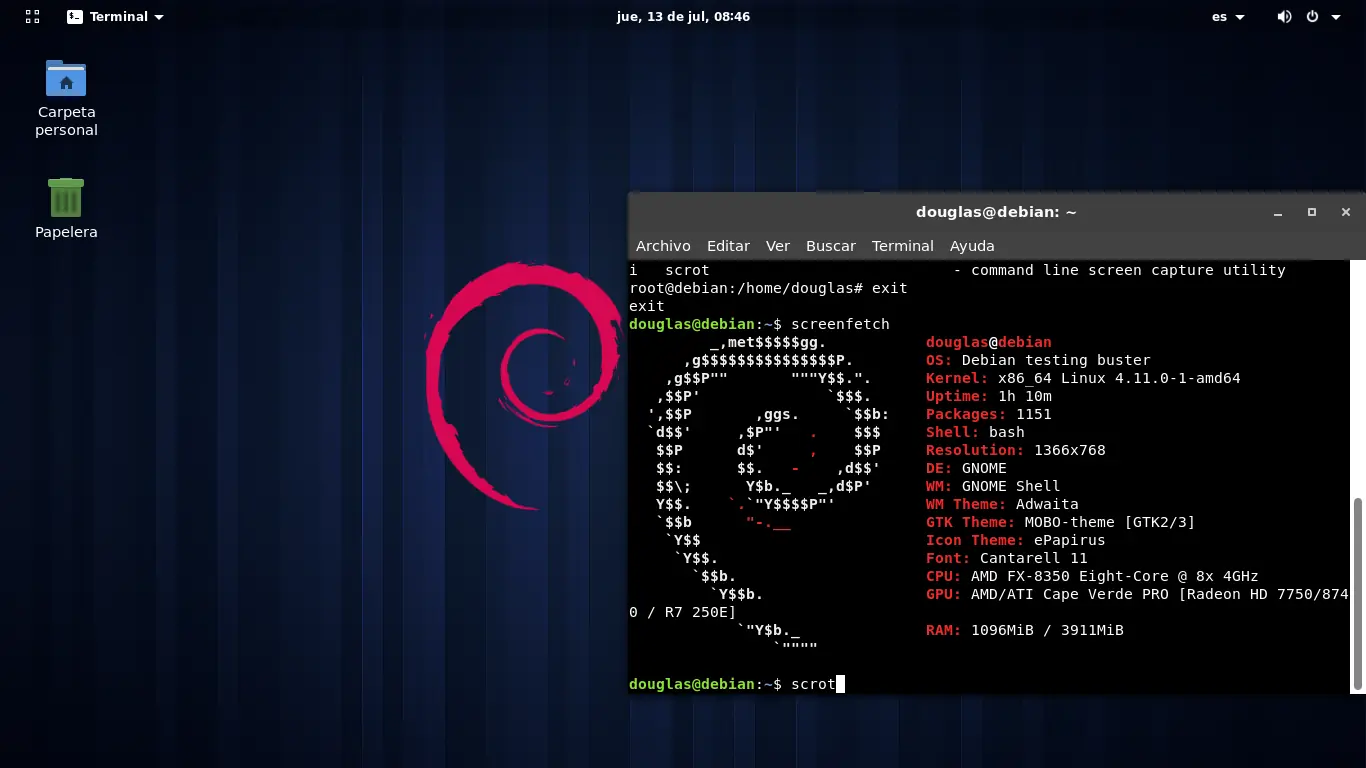Image resolution: width=1366 pixels, height=768 pixels.
Task: Open the Ver menu
Action: (778, 246)
